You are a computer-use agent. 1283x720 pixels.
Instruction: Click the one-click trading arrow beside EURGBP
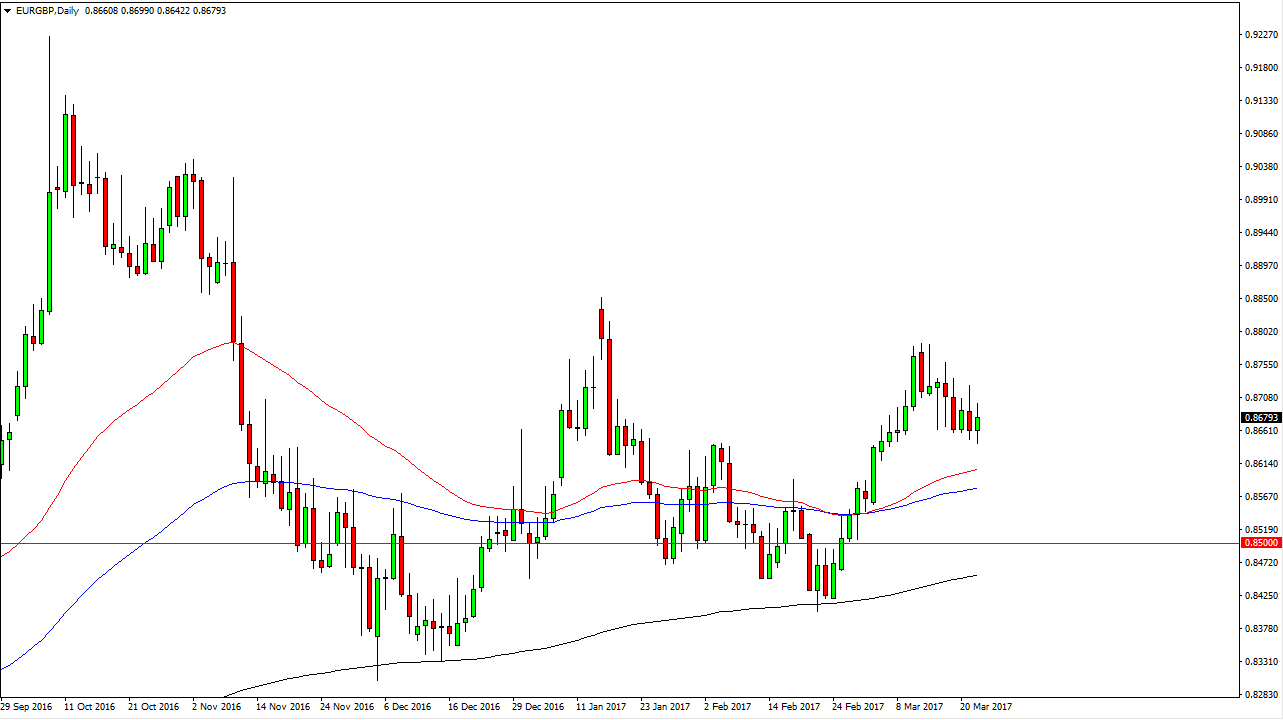(x=8, y=10)
